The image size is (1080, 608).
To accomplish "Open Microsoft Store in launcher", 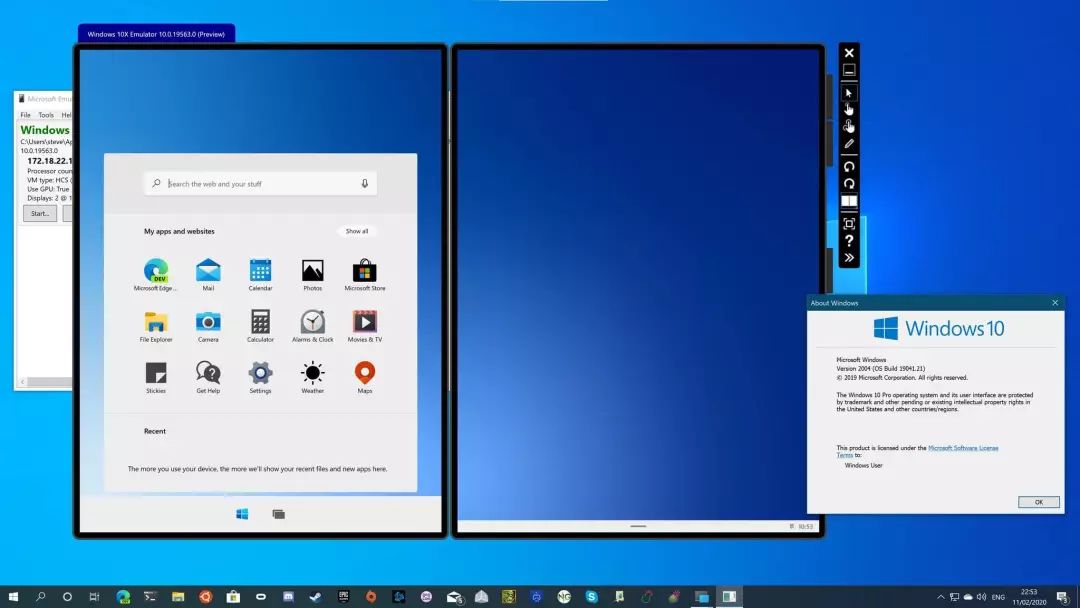I will tap(364, 275).
